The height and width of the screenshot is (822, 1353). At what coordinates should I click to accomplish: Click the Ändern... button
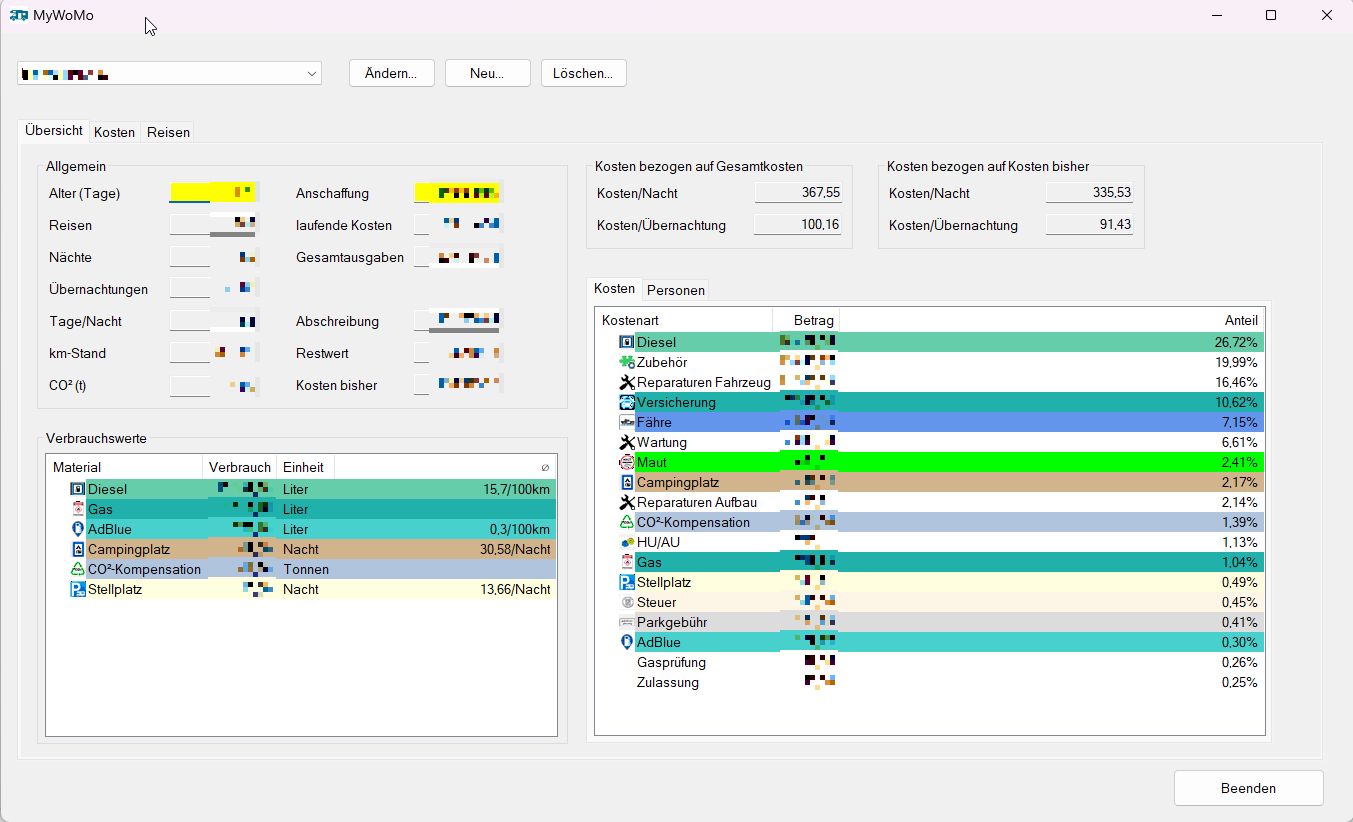[391, 73]
